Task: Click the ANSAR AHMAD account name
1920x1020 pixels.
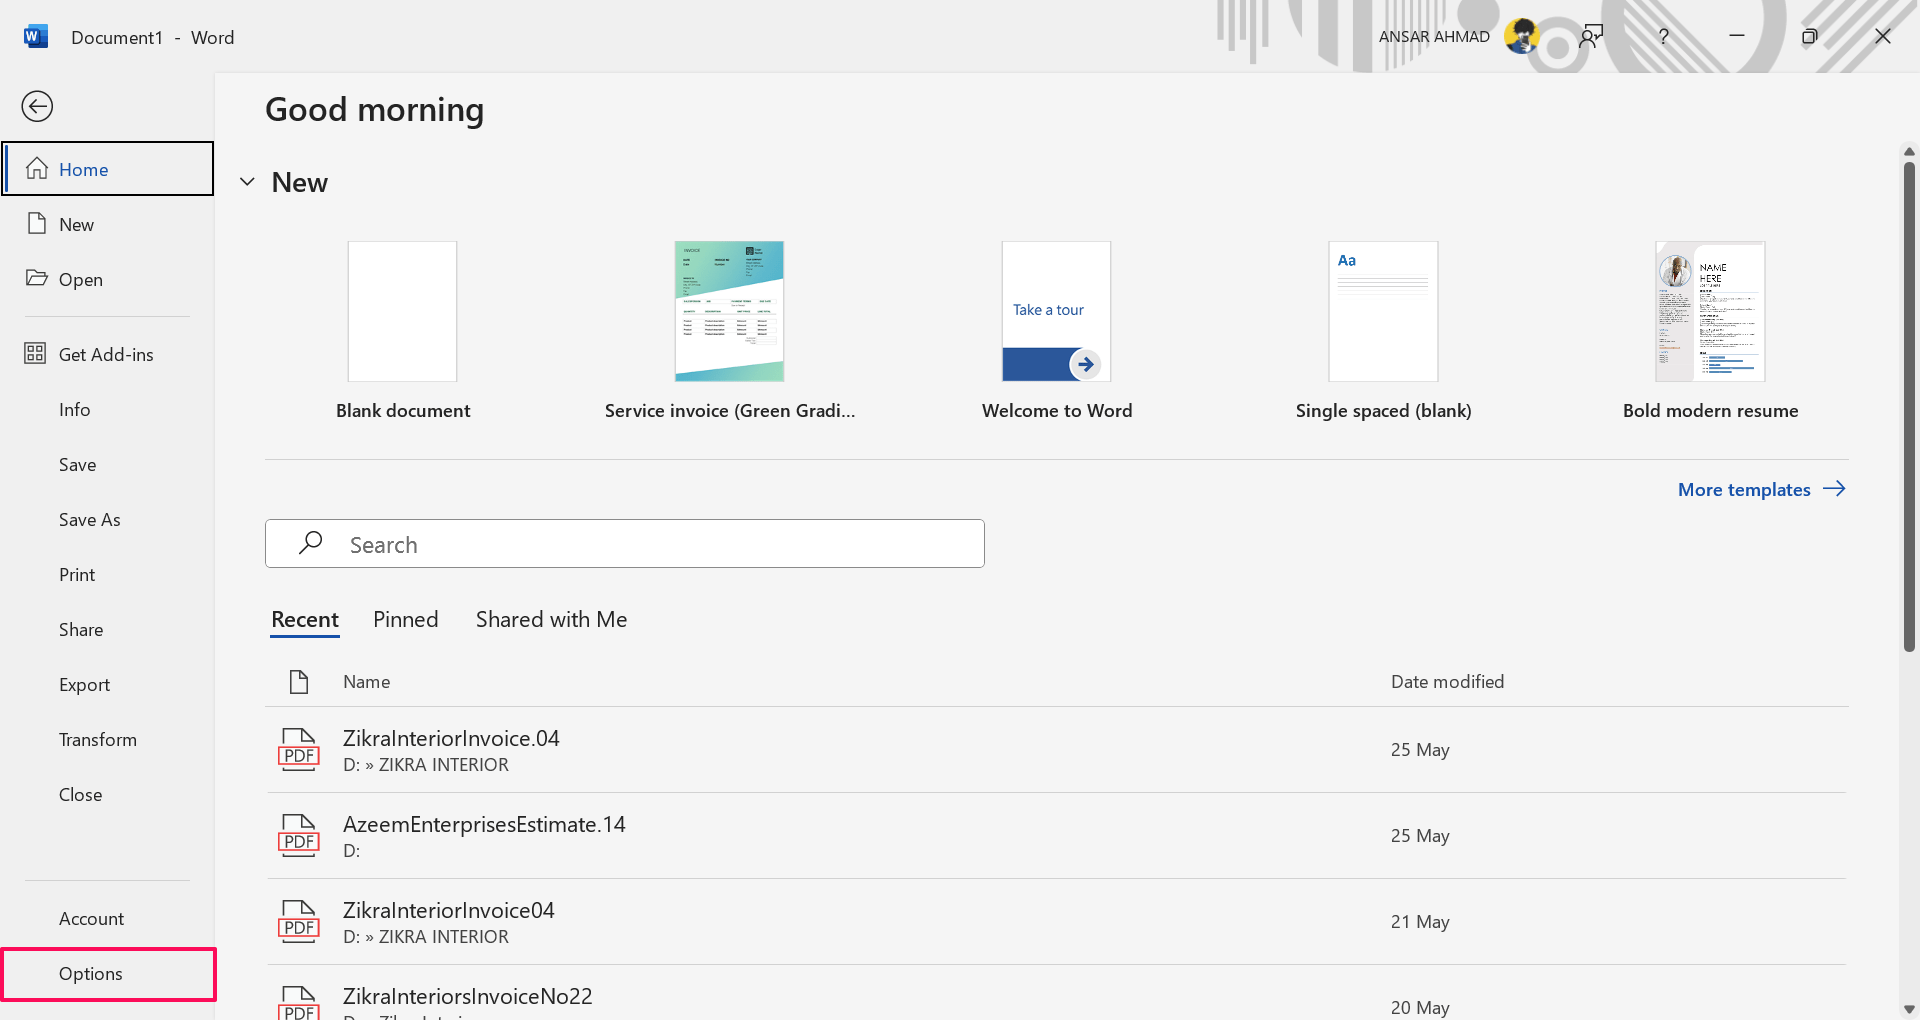Action: point(1434,37)
